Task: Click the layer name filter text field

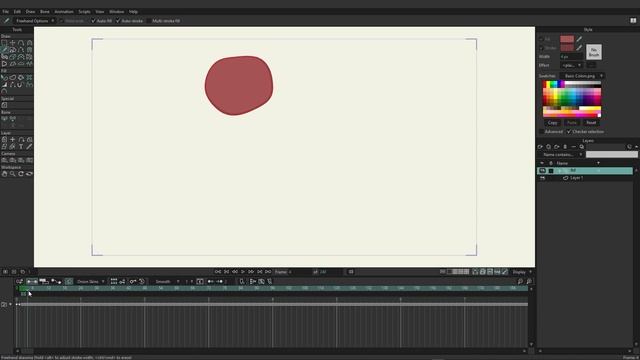Action: tap(612, 155)
